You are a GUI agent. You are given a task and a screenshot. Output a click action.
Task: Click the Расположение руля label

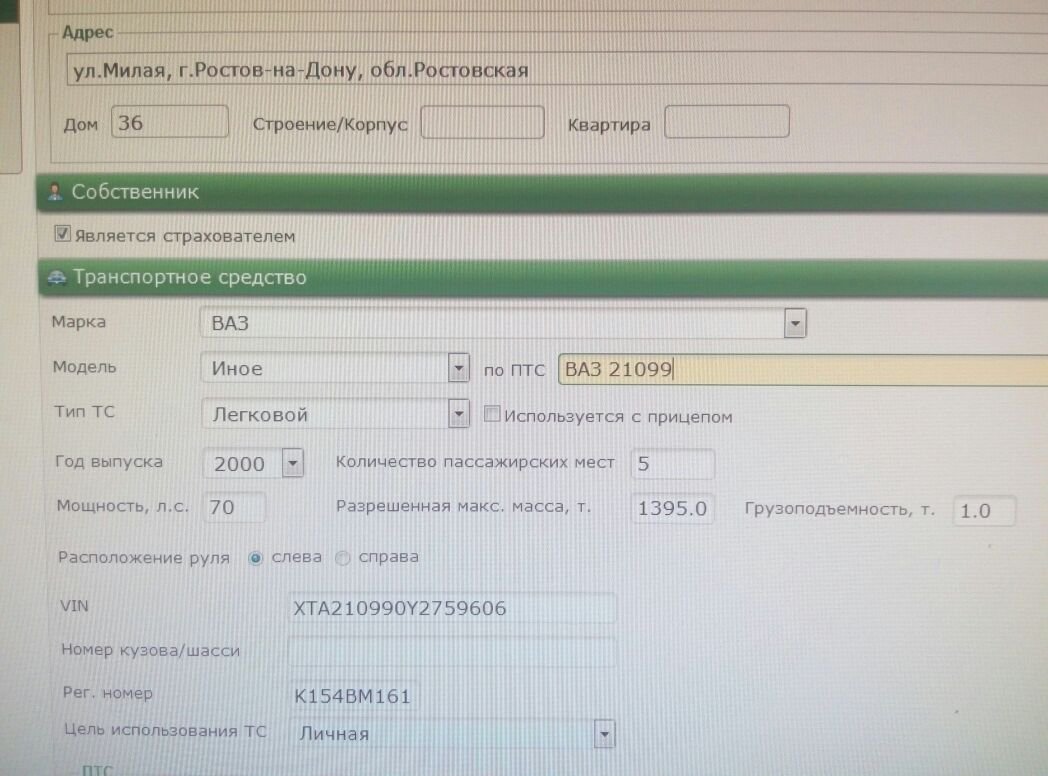tap(144, 557)
